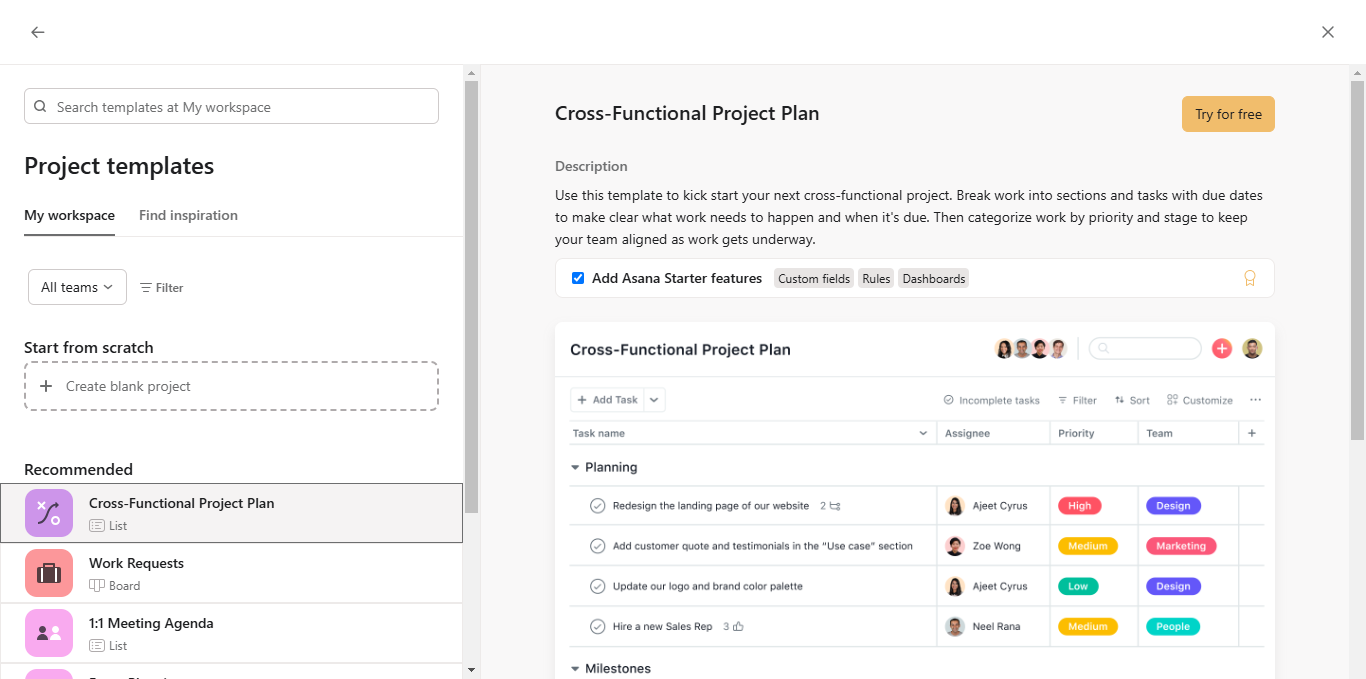Click the Try for free button
1366x679 pixels.
point(1228,114)
